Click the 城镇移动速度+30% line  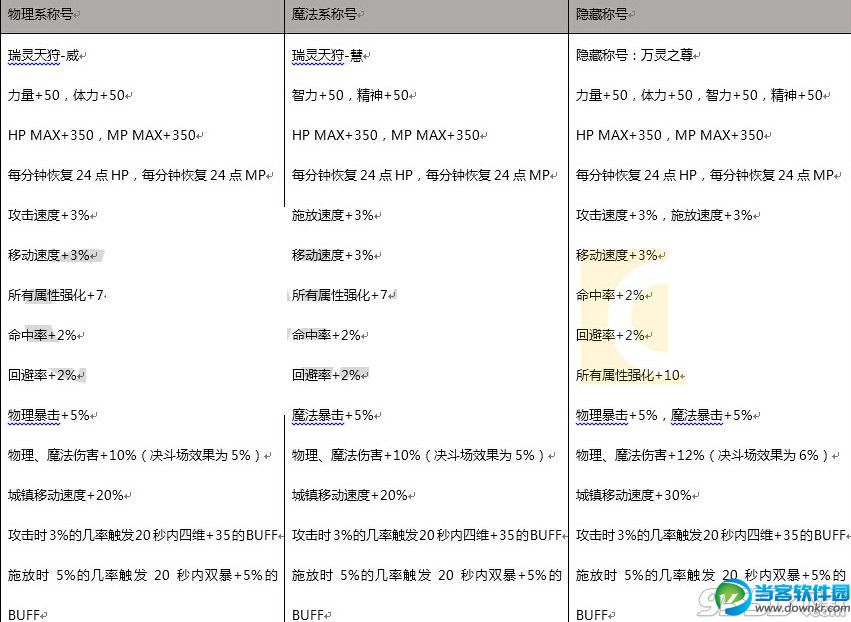click(636, 495)
